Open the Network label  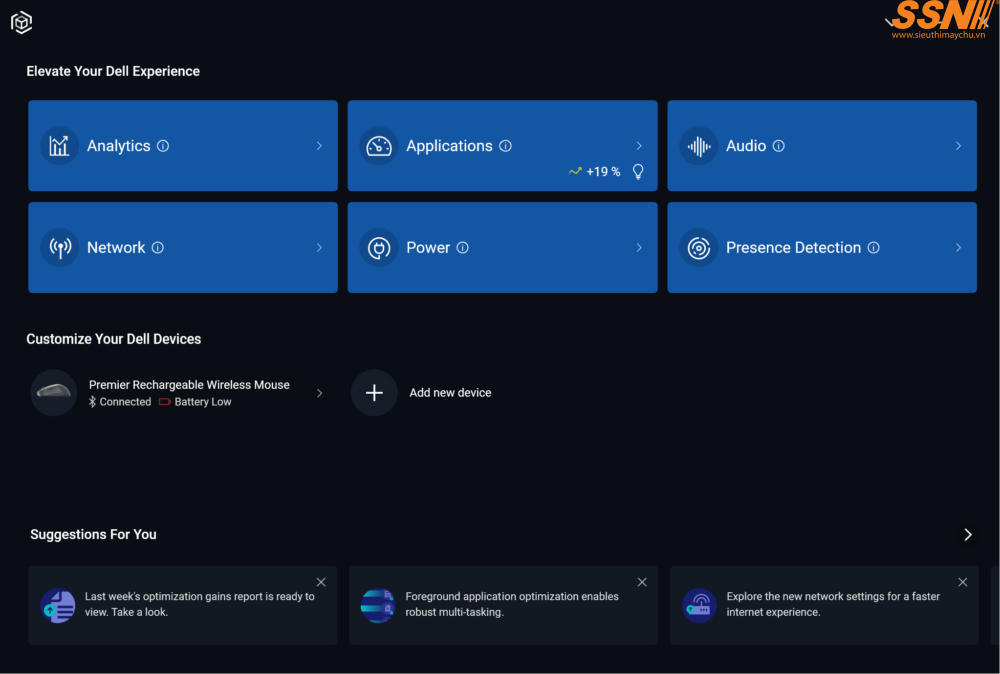pyautogui.click(x=116, y=247)
